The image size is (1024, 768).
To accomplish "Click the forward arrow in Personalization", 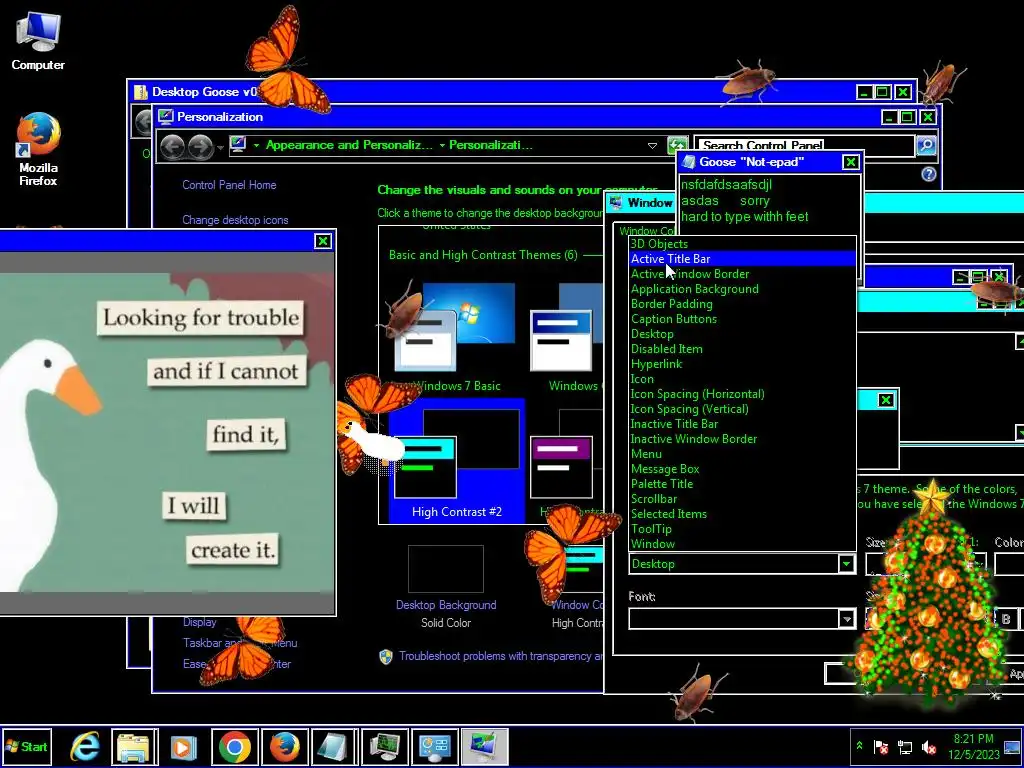I will [200, 146].
